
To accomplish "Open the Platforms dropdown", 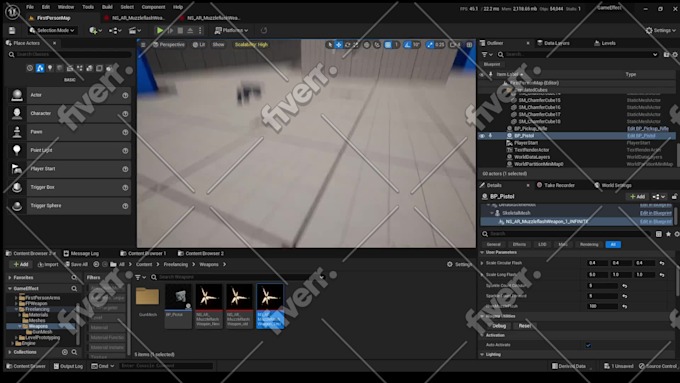I will tap(231, 30).
